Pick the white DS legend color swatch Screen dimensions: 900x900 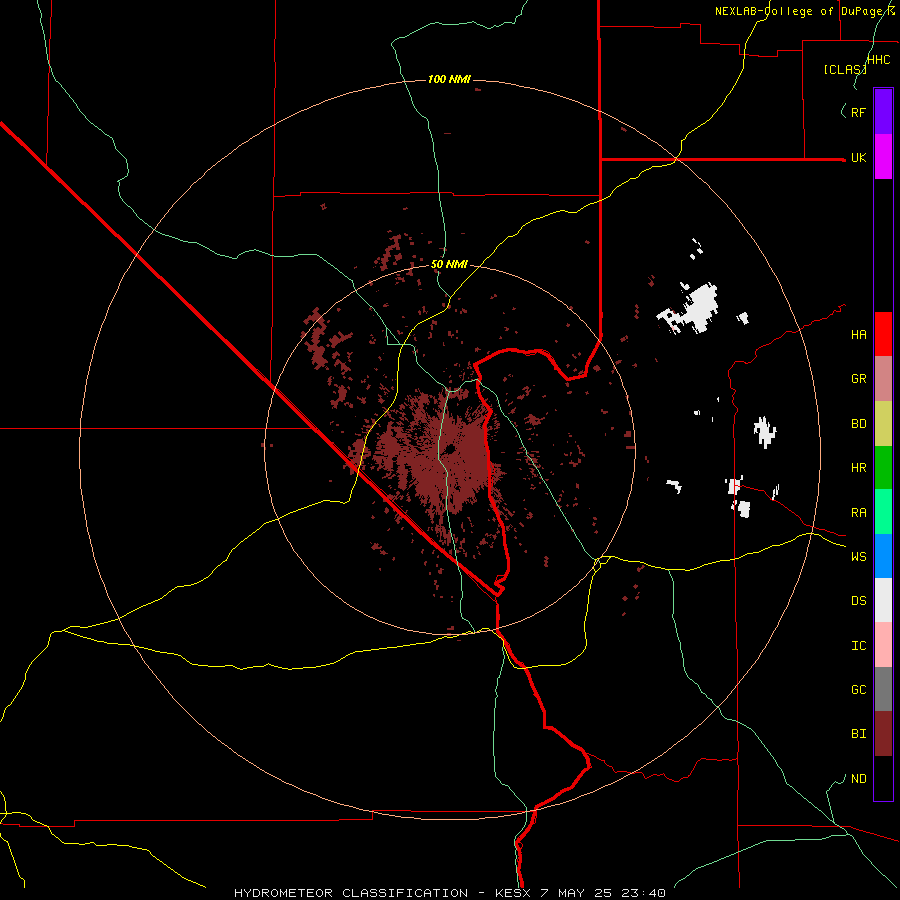[883, 600]
